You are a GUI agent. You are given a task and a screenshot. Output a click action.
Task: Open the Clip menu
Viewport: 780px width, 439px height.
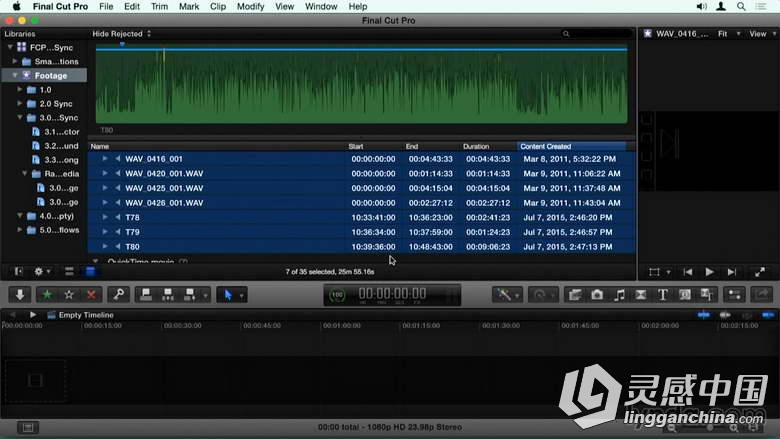point(218,6)
